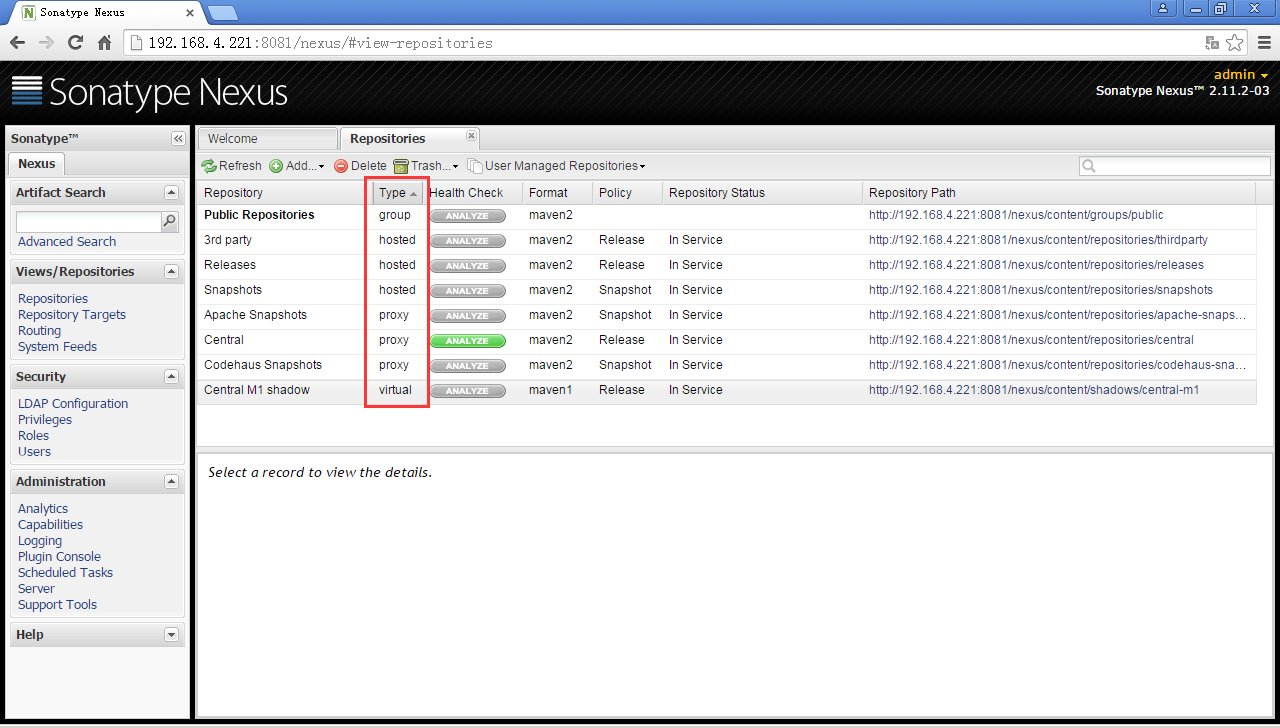Collapse the Administration section
The image size is (1280, 728).
[171, 481]
